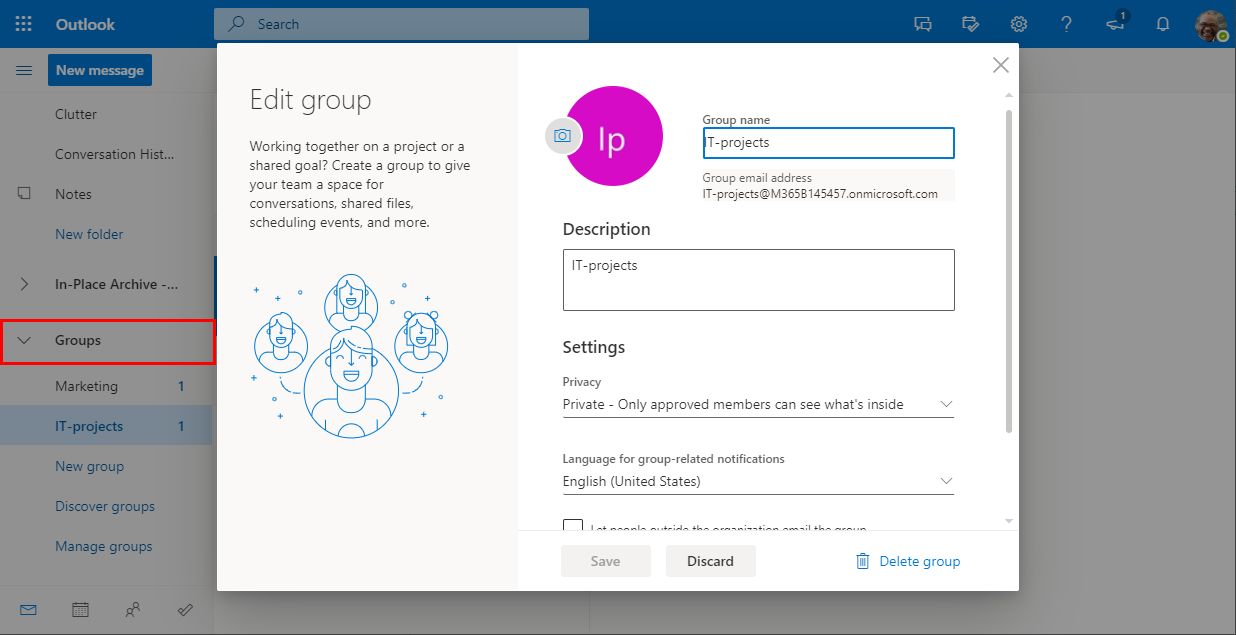Open the People contacts icon
Screen dimensions: 1236x635
click(133, 609)
